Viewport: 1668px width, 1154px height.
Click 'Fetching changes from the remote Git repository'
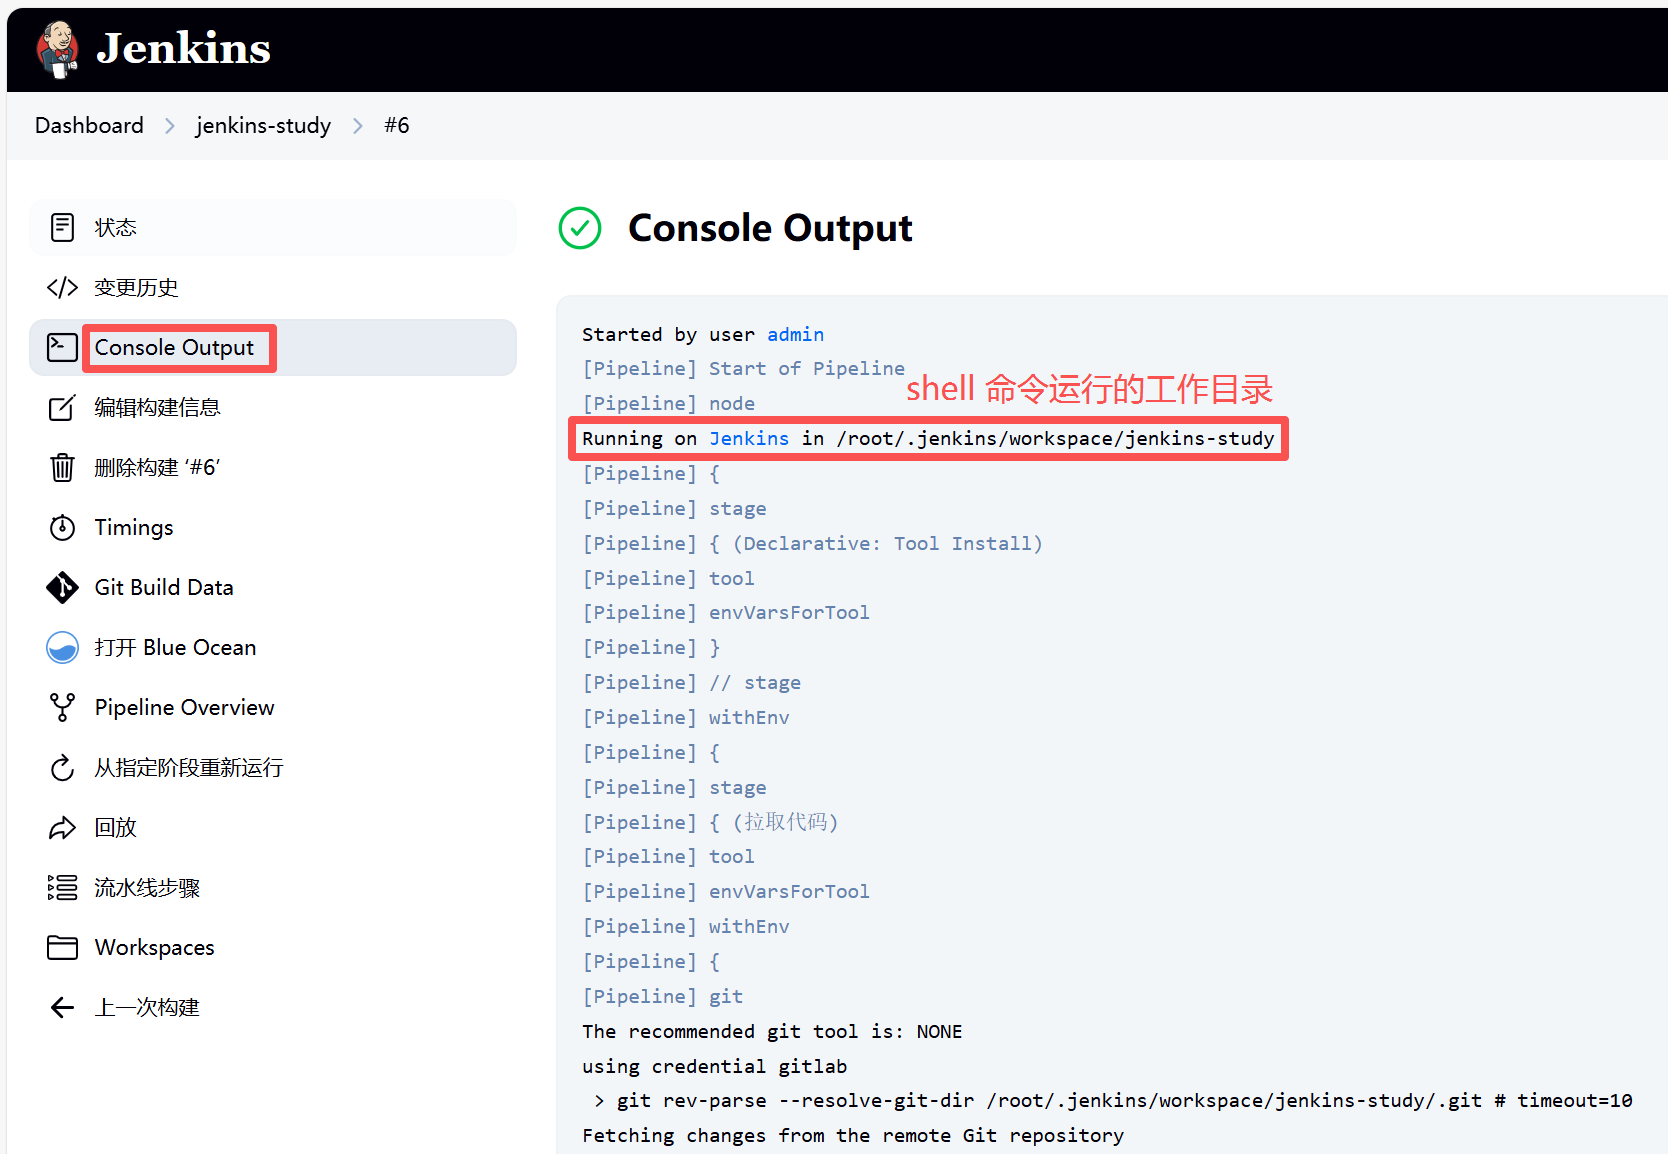[853, 1135]
